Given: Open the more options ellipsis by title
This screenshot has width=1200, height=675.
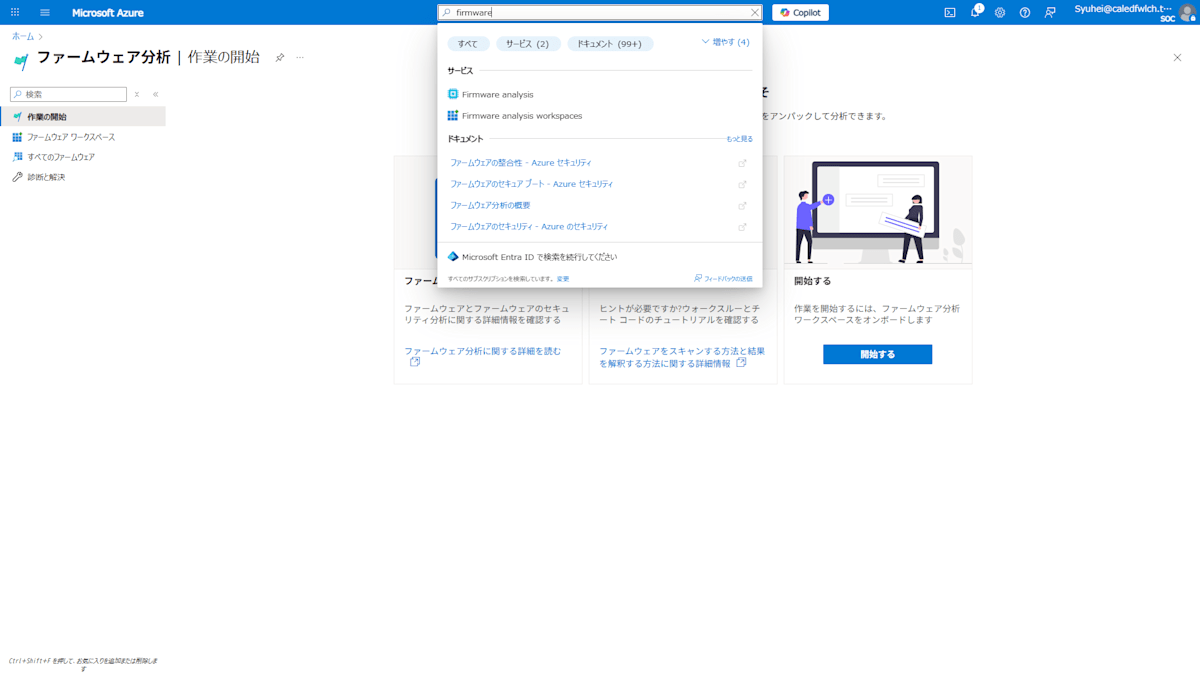Looking at the screenshot, I should [x=300, y=58].
